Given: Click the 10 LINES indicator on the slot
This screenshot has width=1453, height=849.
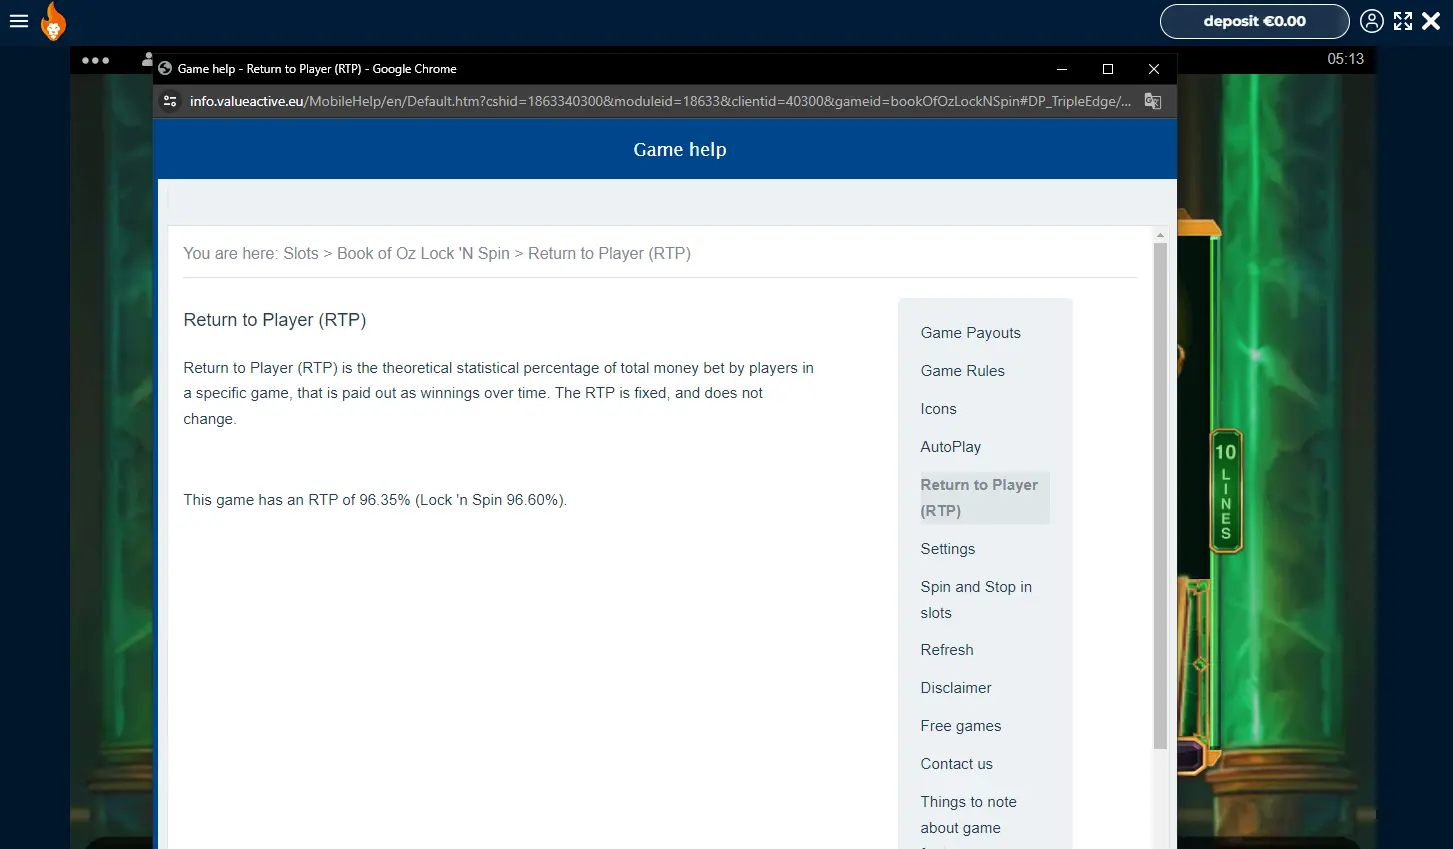Looking at the screenshot, I should [1226, 492].
